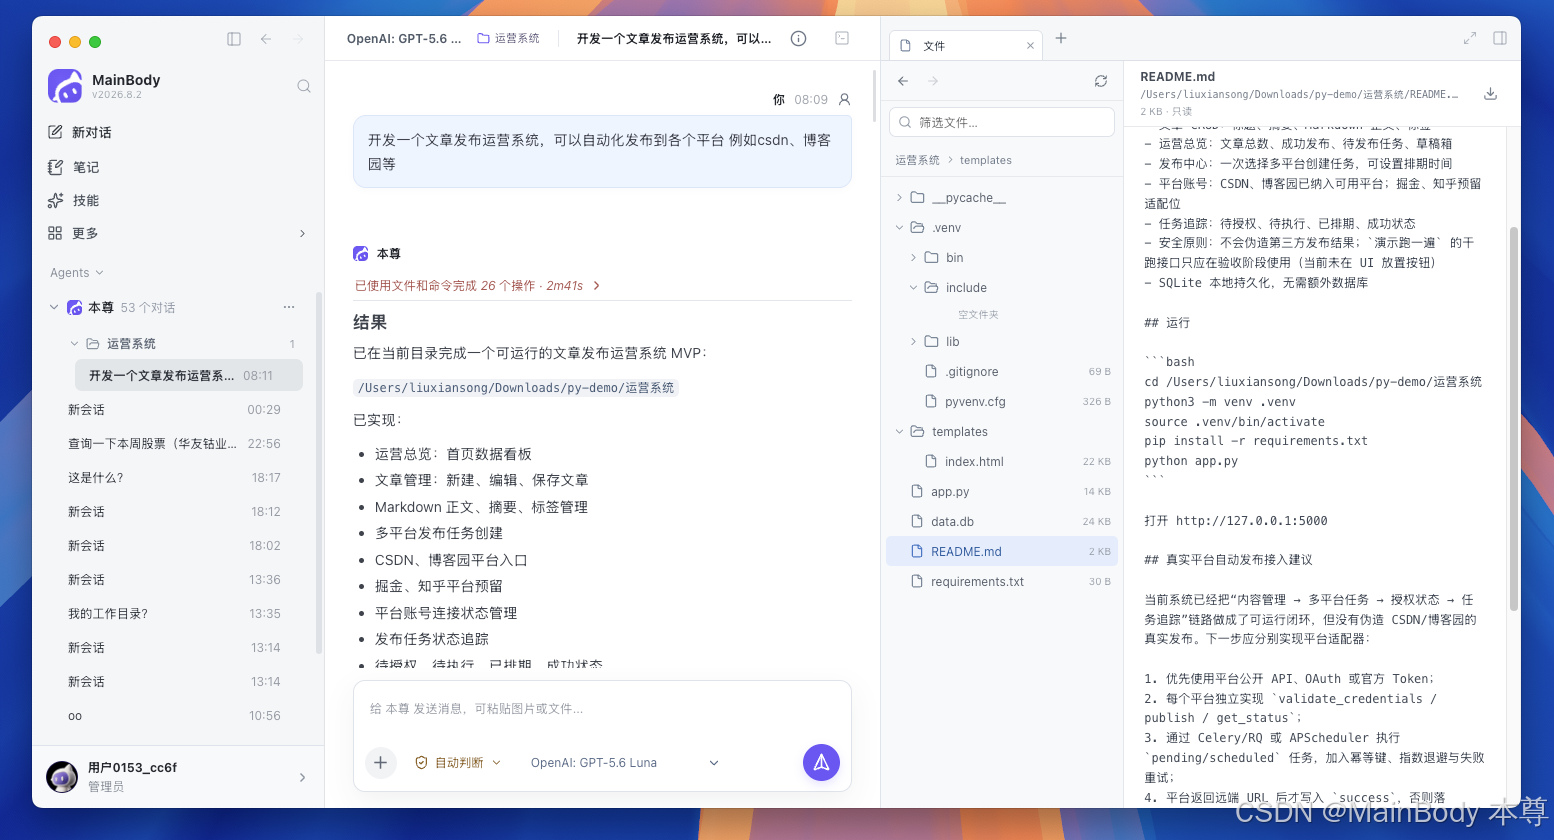Collapse the 运营系统 folder in sidebar

coord(74,343)
